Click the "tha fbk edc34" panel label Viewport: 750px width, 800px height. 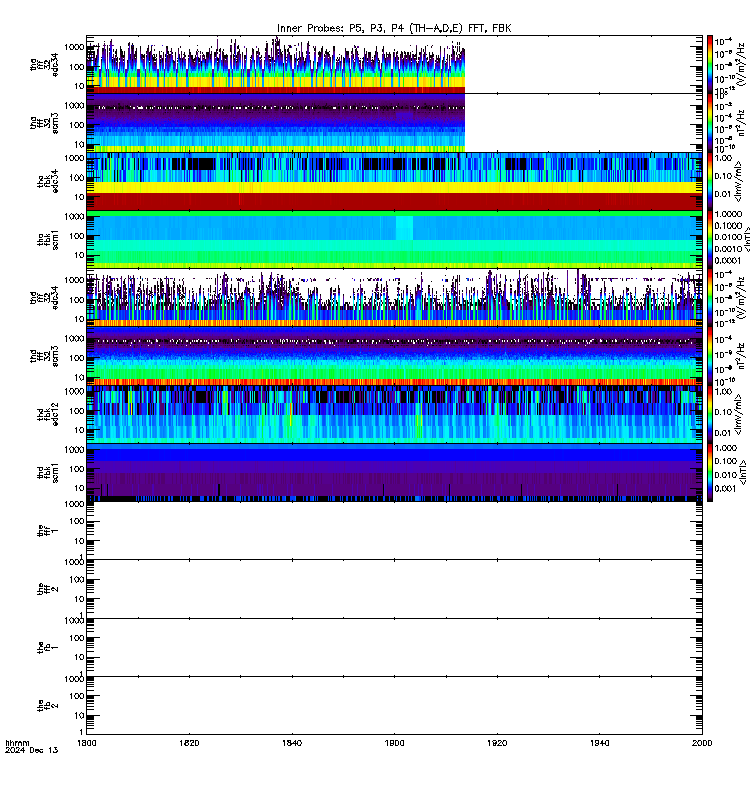pyautogui.click(x=48, y=182)
